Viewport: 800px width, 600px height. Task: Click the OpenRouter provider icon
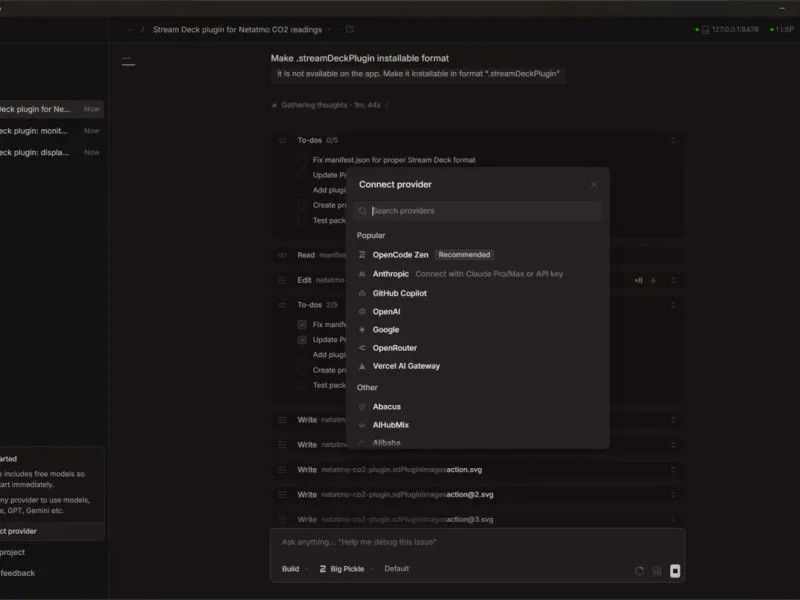pos(362,348)
